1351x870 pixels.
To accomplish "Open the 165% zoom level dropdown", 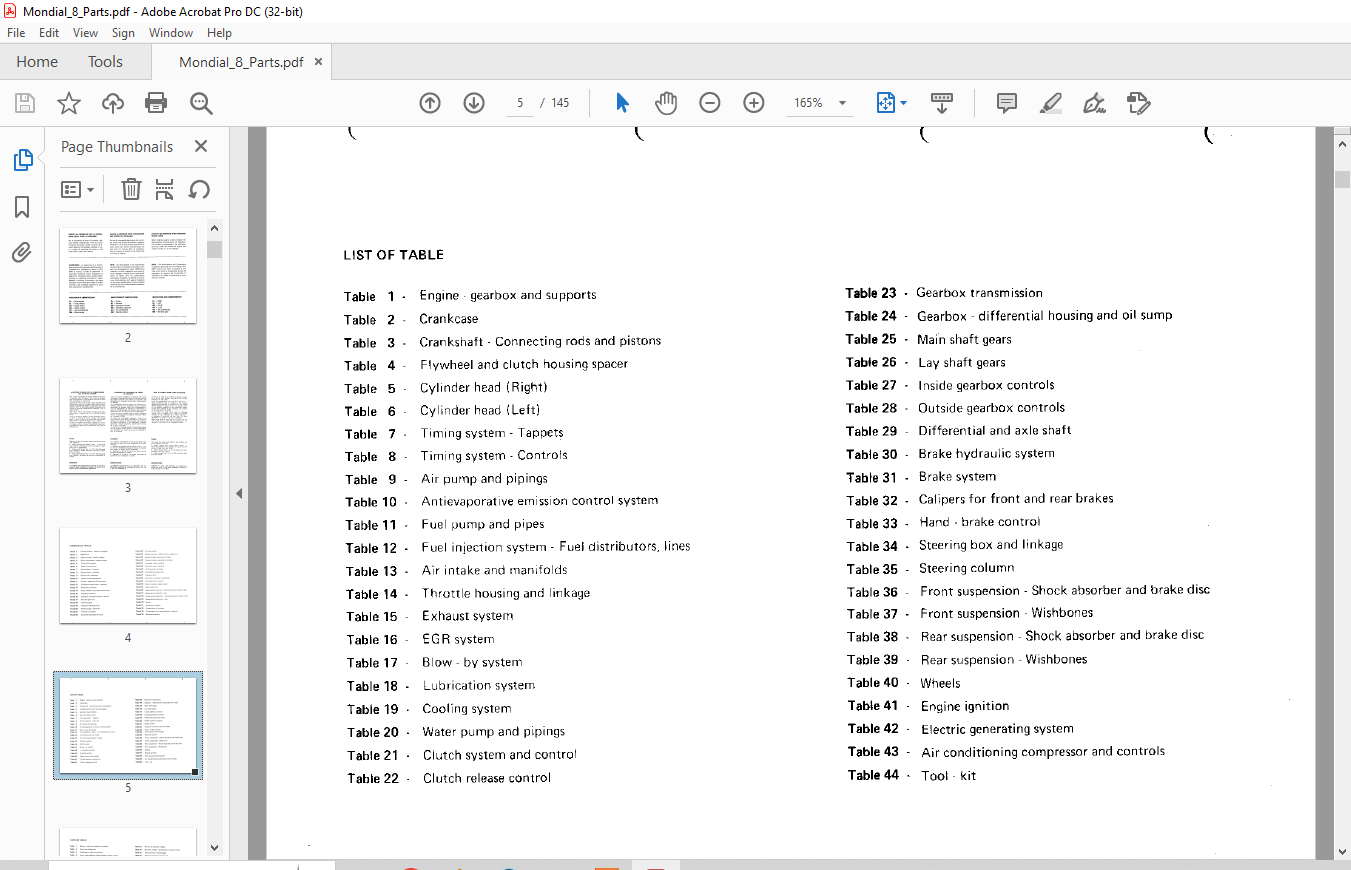I will pos(842,103).
